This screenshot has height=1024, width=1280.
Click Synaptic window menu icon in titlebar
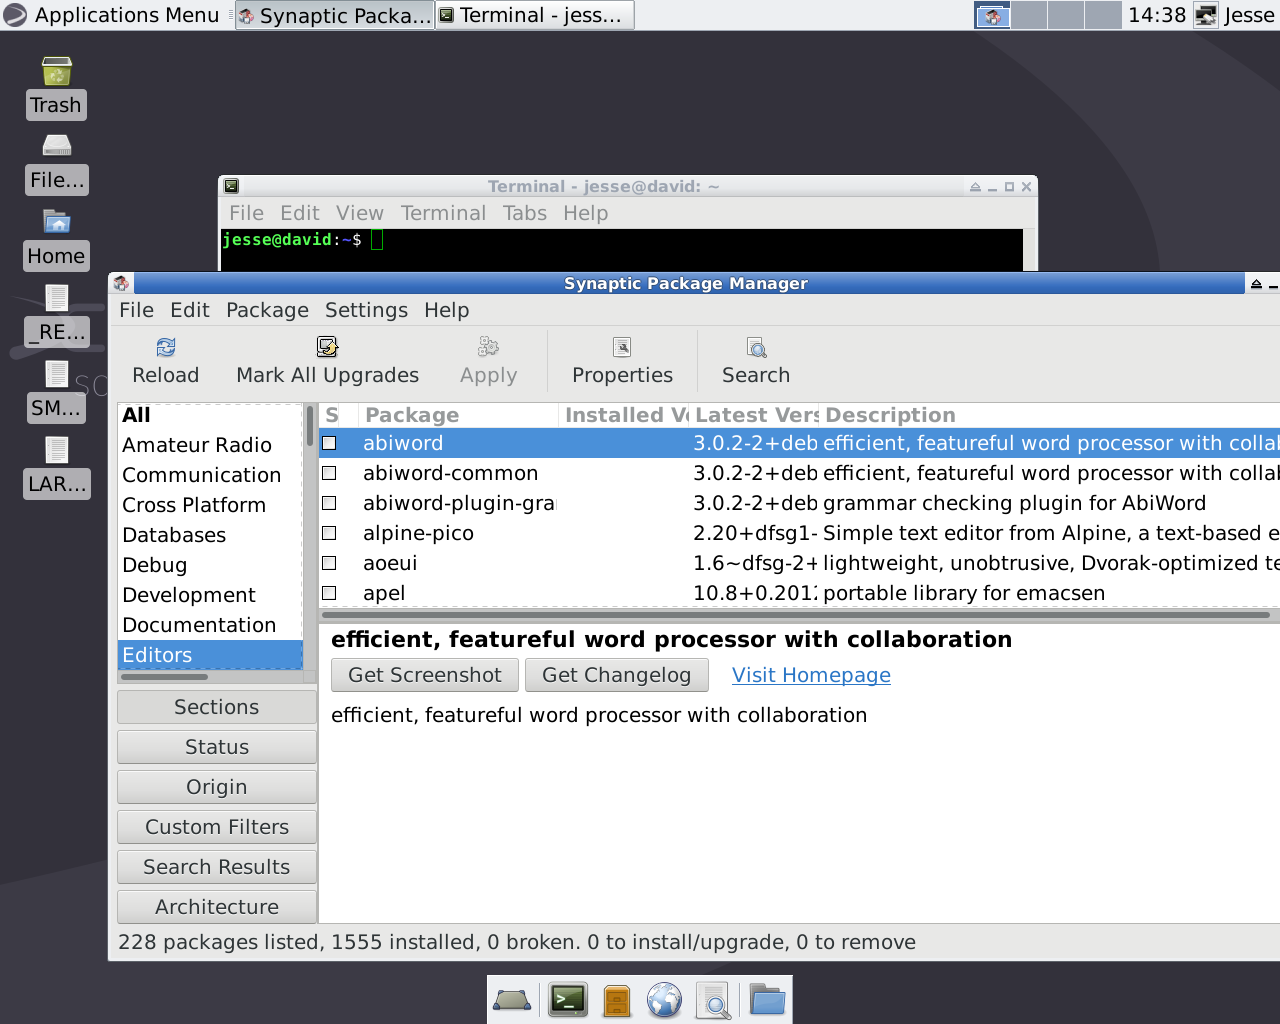coord(121,283)
